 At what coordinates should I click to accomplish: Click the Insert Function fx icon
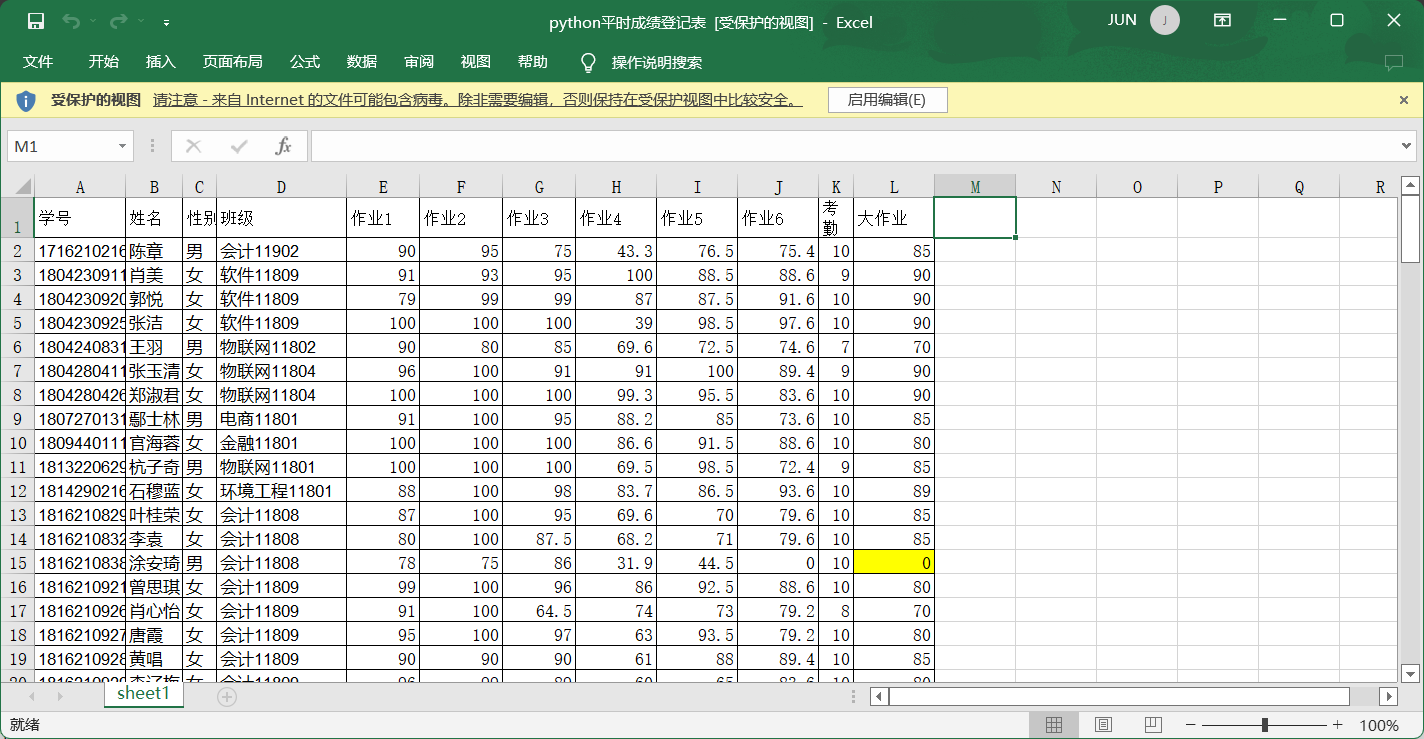click(283, 146)
